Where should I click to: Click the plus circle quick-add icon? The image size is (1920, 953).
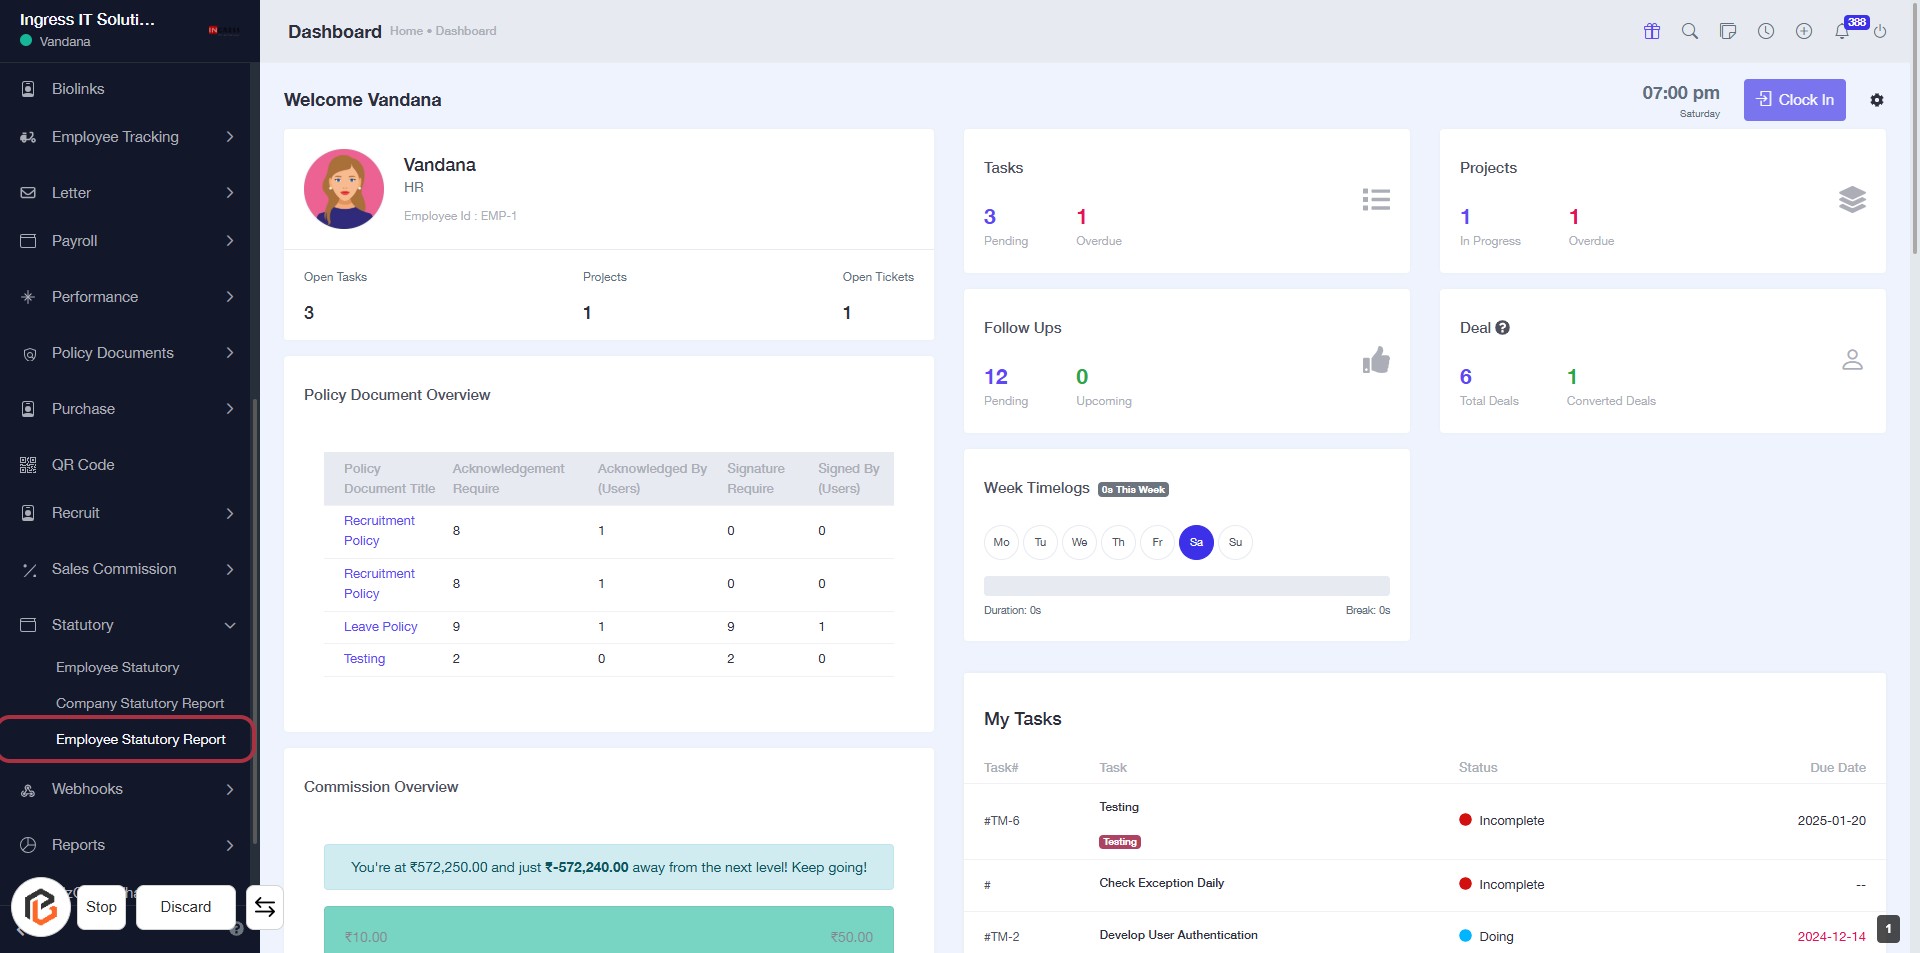[1804, 31]
